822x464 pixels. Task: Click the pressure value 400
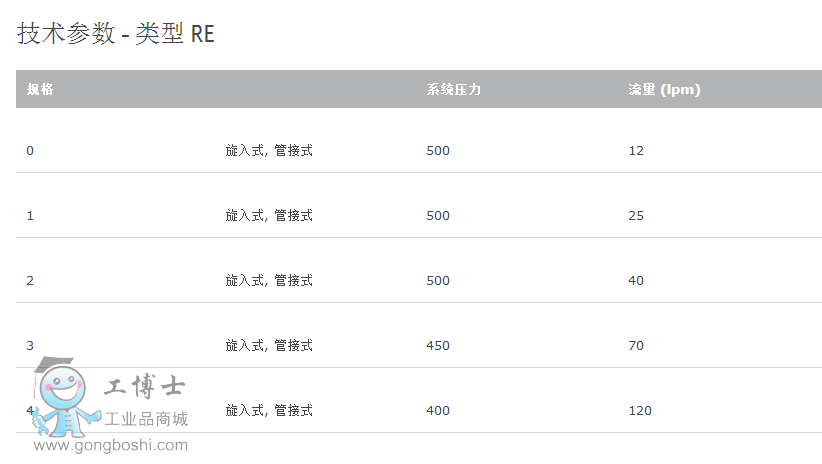point(438,411)
